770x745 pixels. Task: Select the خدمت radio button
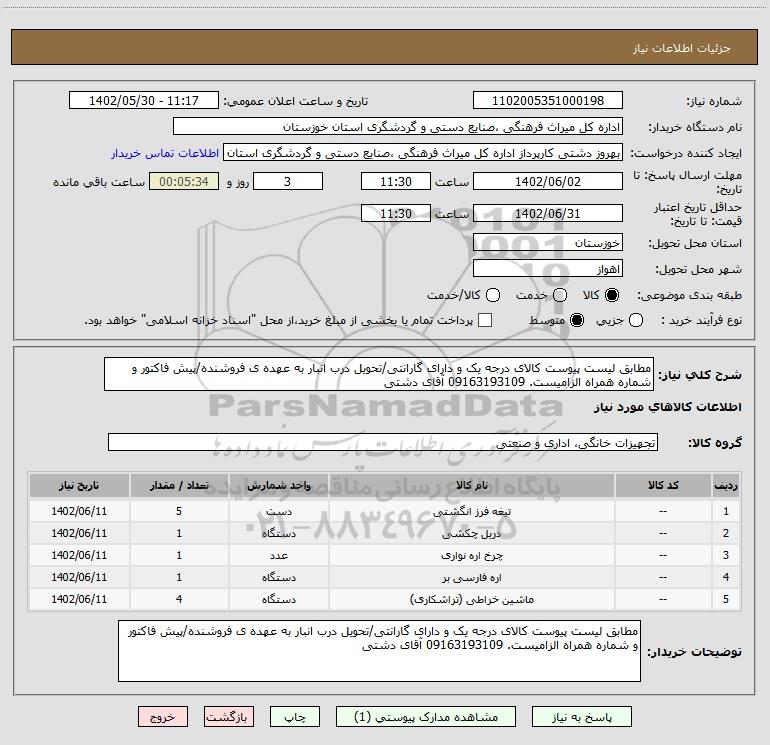pos(560,295)
